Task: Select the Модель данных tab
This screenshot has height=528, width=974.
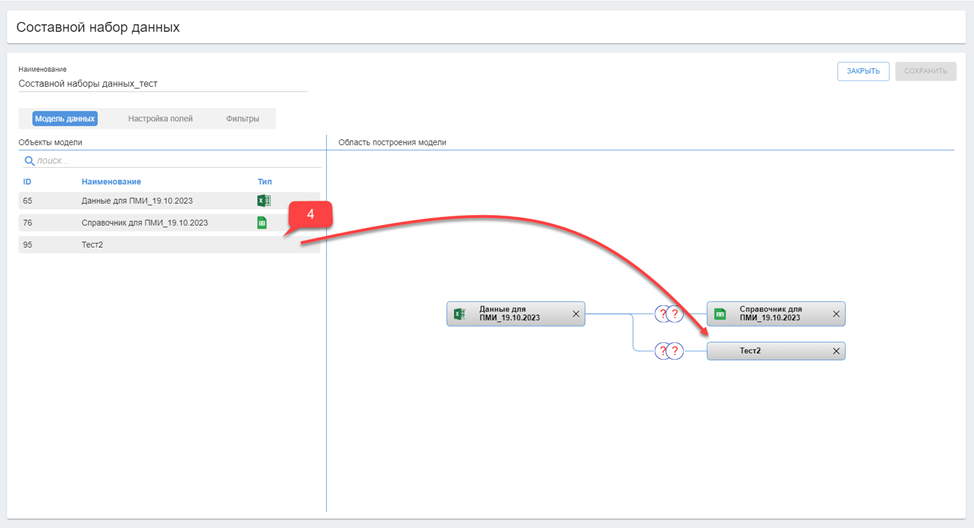Action: [65, 119]
